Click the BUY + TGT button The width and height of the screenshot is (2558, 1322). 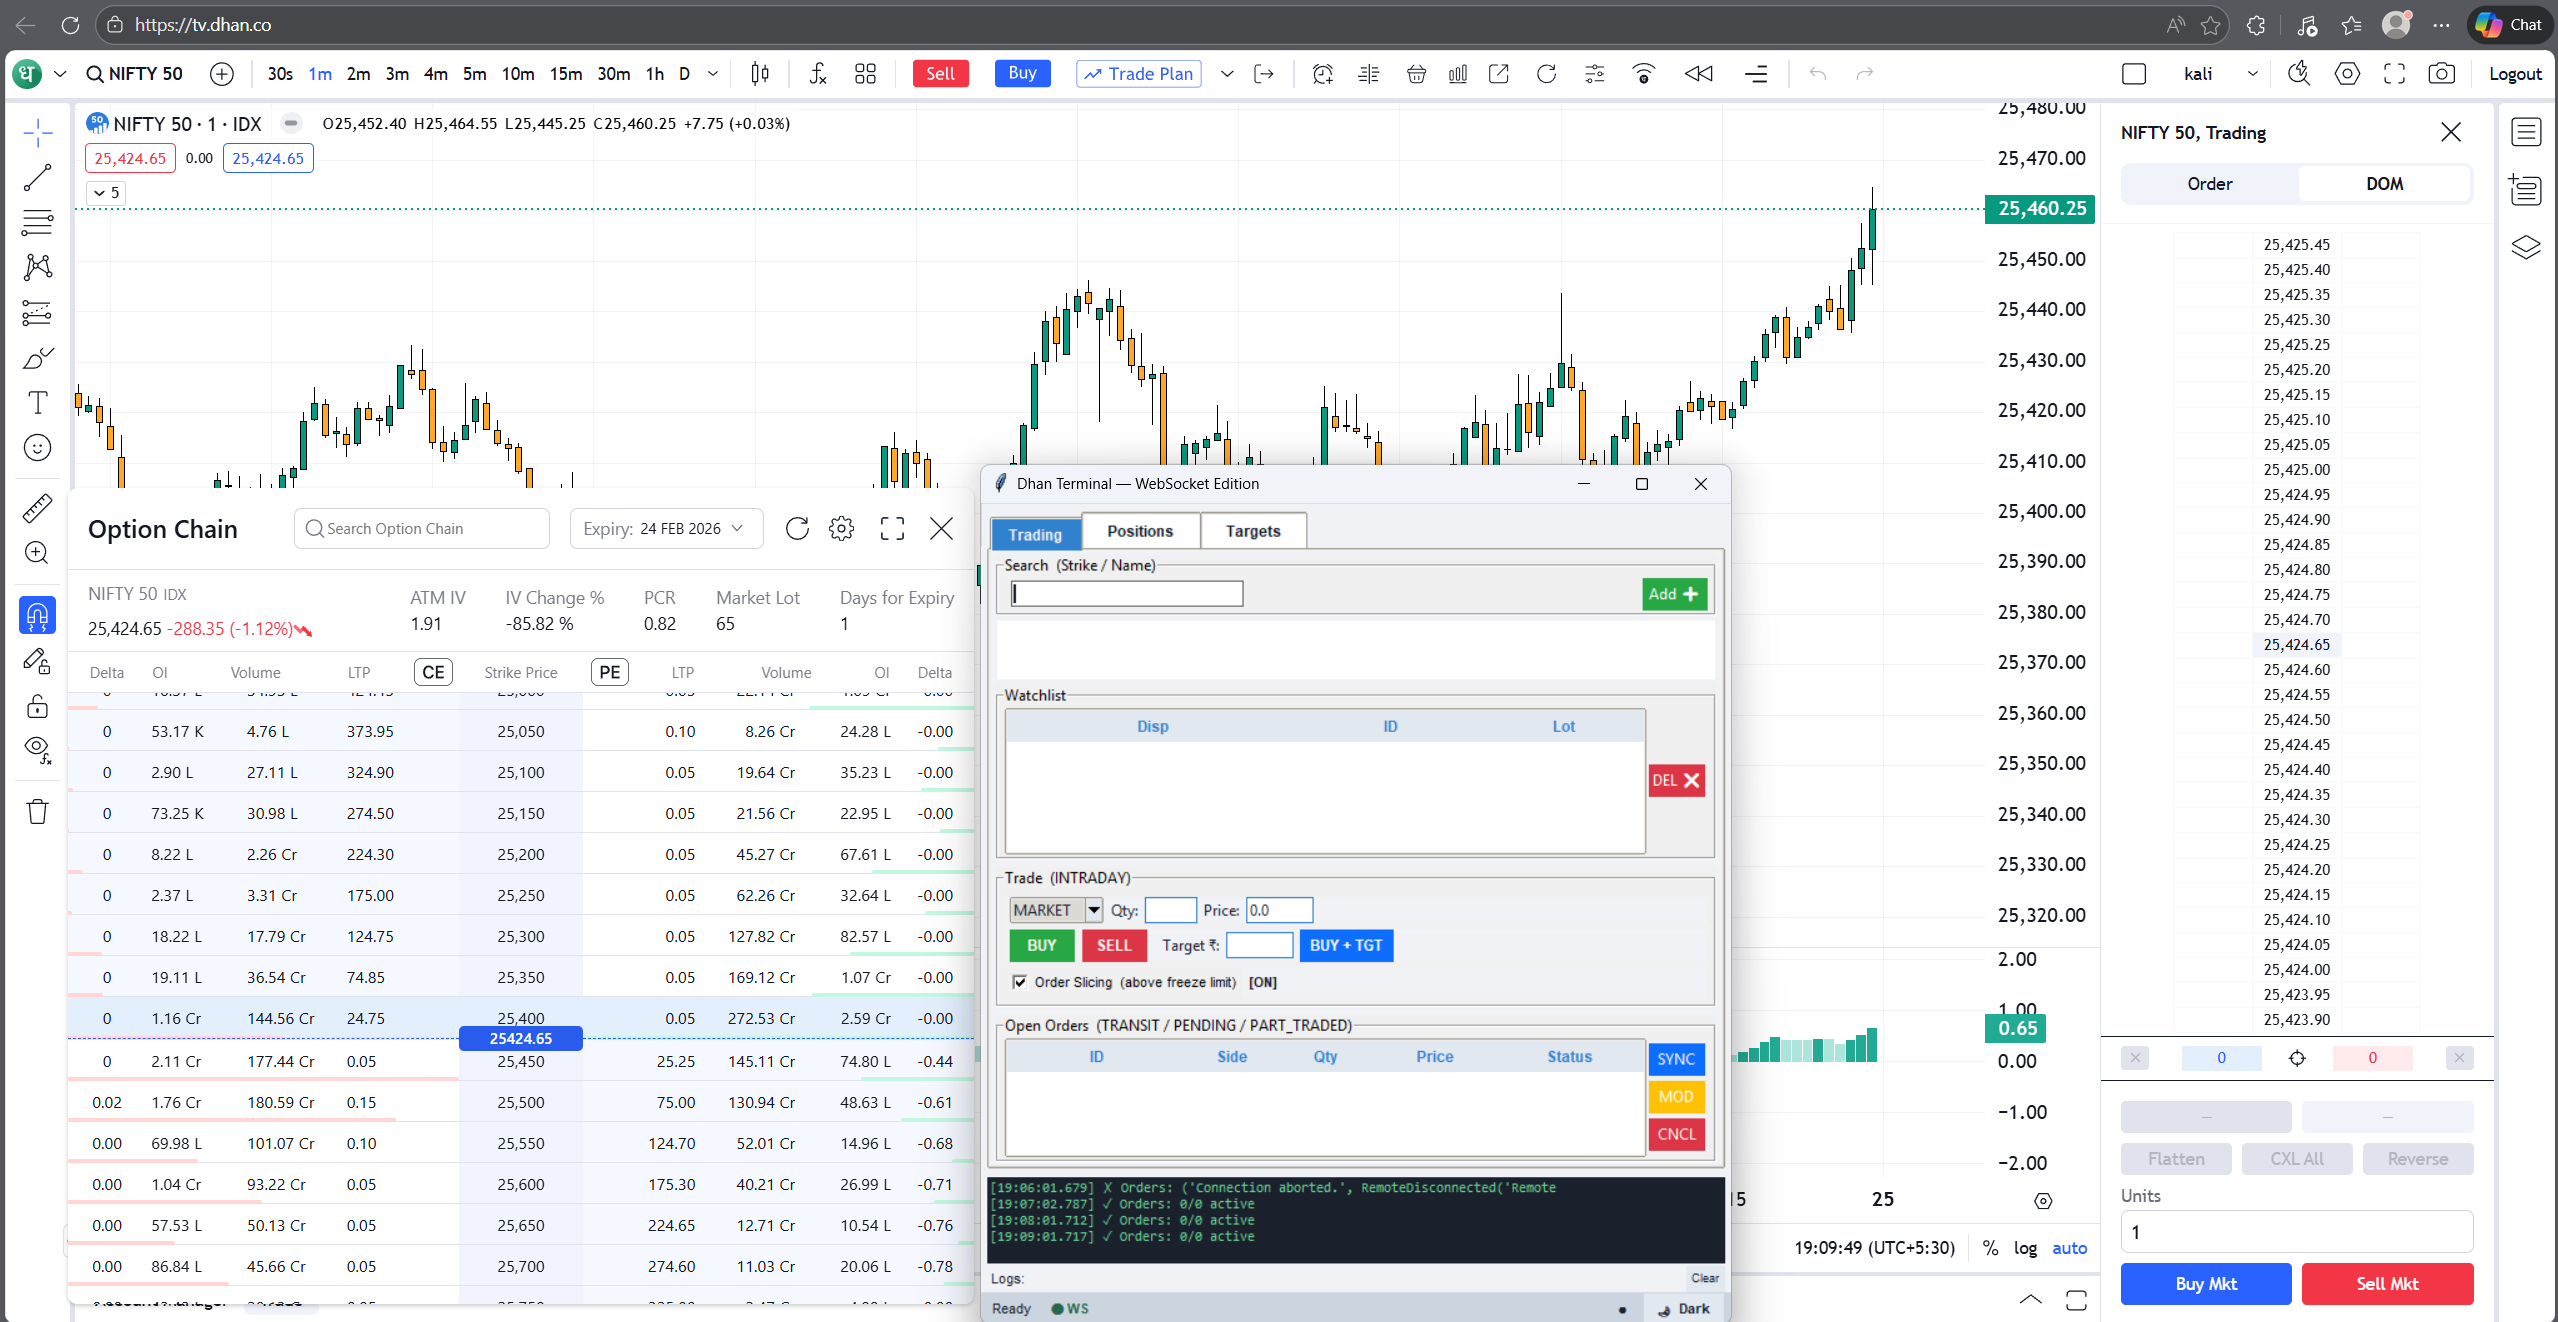[x=1345, y=945]
